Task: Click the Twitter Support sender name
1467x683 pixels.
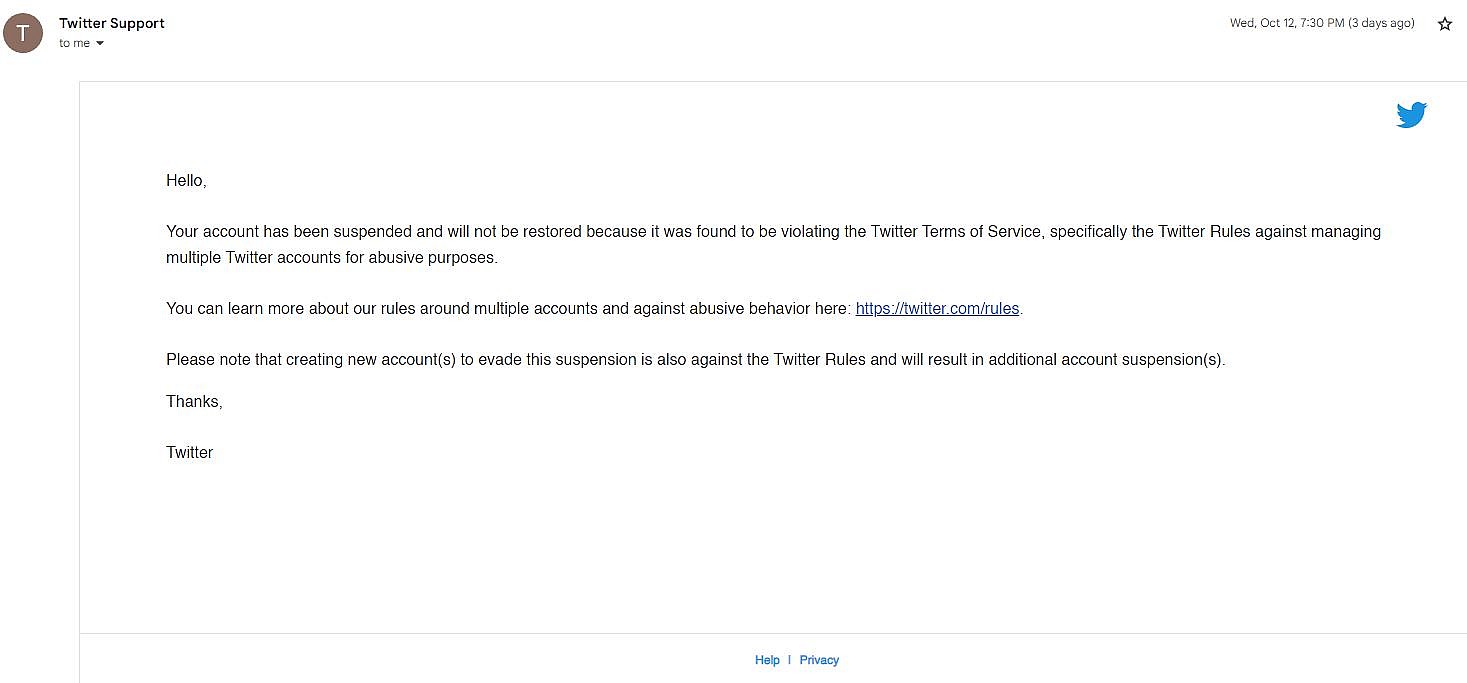Action: tap(112, 23)
